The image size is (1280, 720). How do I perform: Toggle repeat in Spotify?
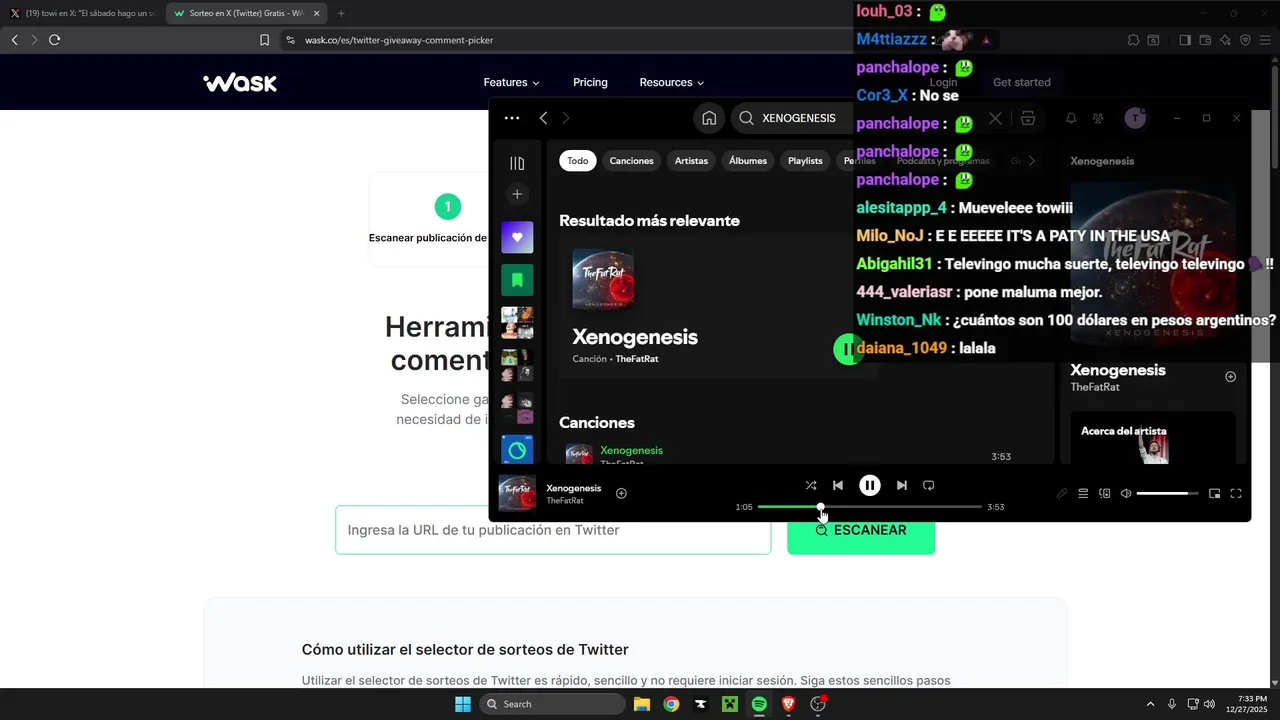[x=928, y=485]
